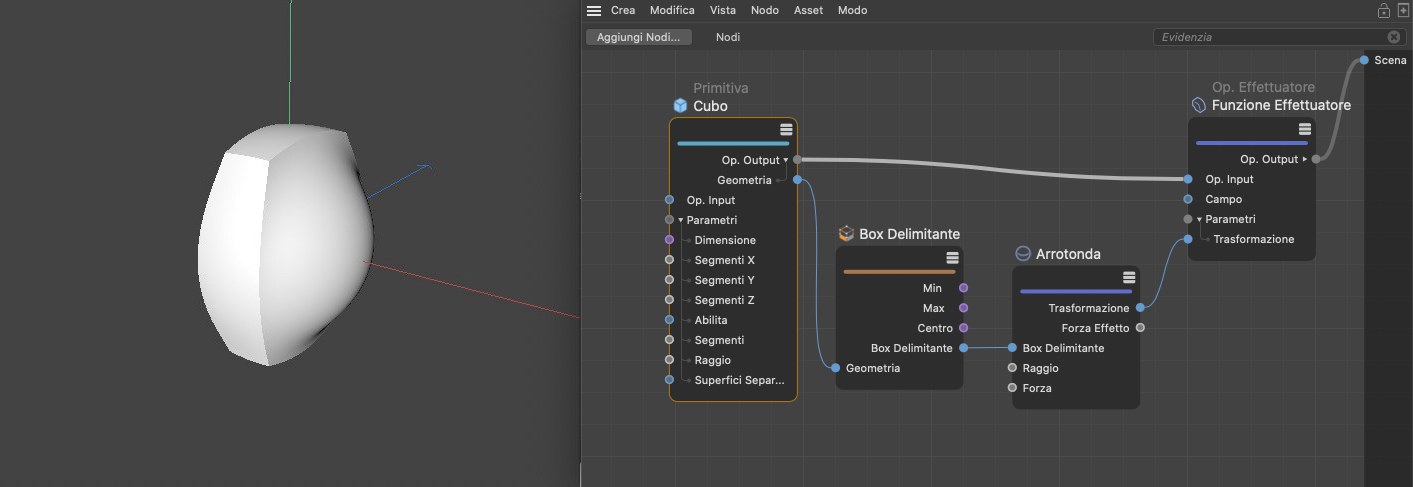Collapse the Parametri group in Cubo node

tap(681, 220)
